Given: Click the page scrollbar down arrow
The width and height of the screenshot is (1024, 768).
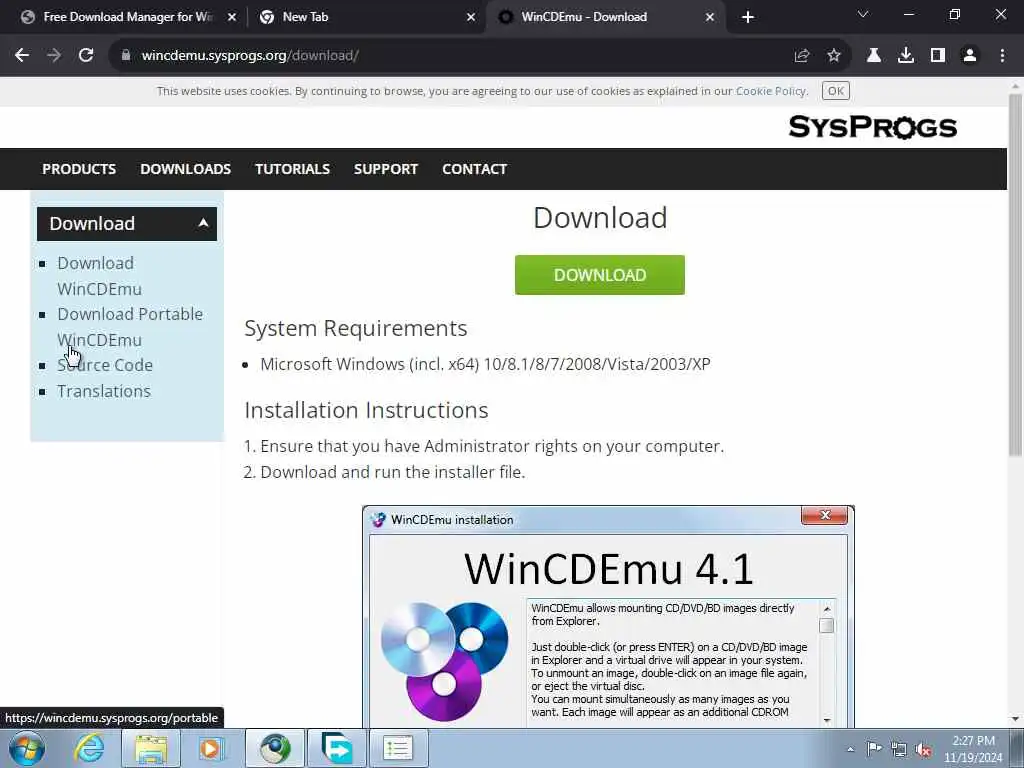Looking at the screenshot, I should [1015, 720].
